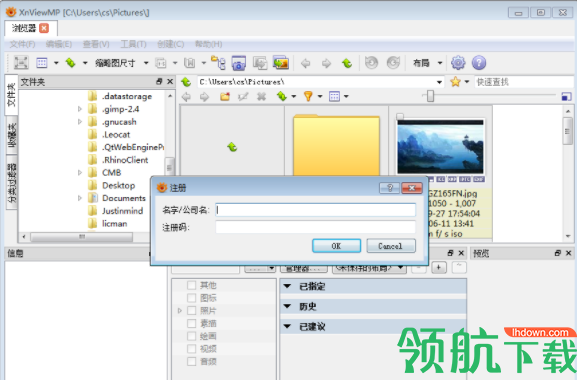Open the 帮助(H) menu
This screenshot has height=380, width=577.
(208, 45)
